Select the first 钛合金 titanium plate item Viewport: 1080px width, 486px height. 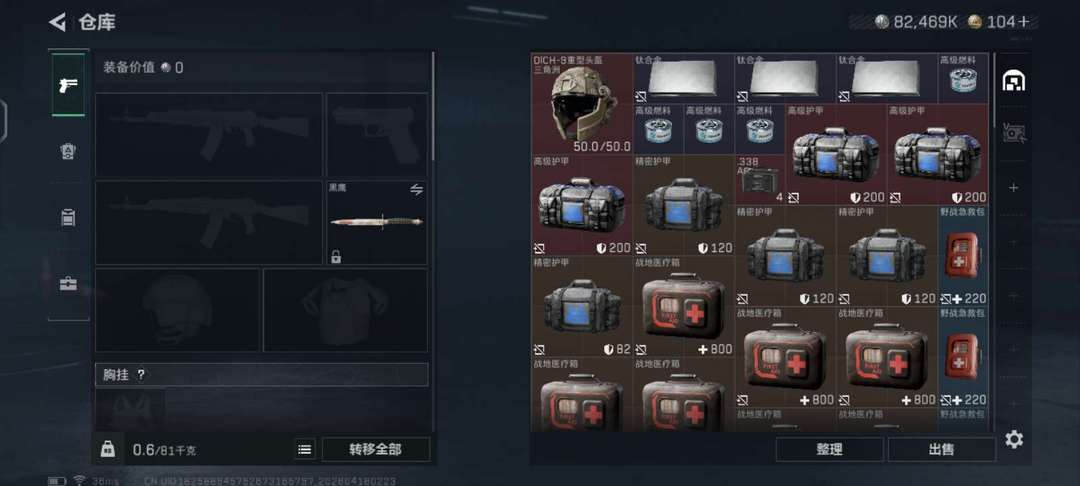point(683,78)
